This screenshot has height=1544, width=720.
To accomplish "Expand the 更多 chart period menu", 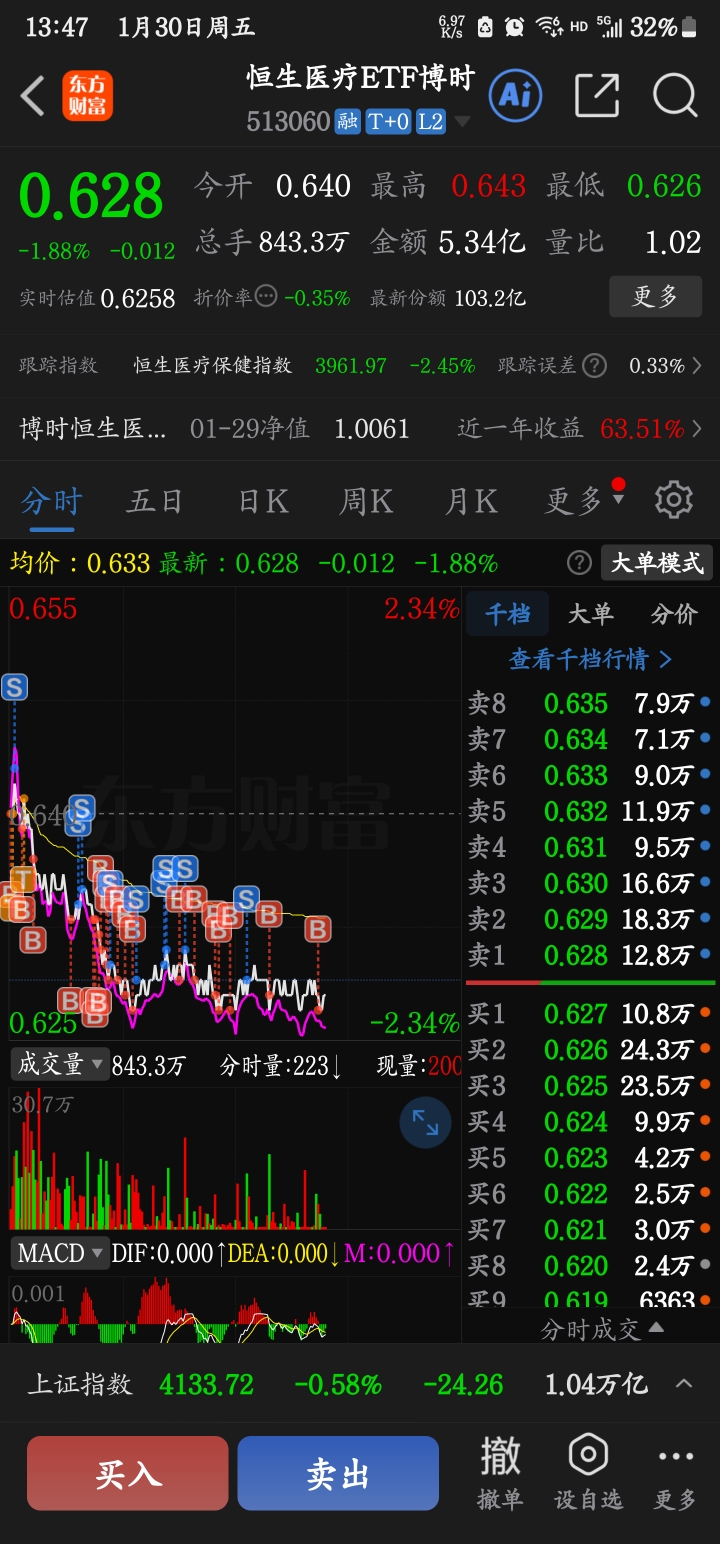I will [585, 499].
